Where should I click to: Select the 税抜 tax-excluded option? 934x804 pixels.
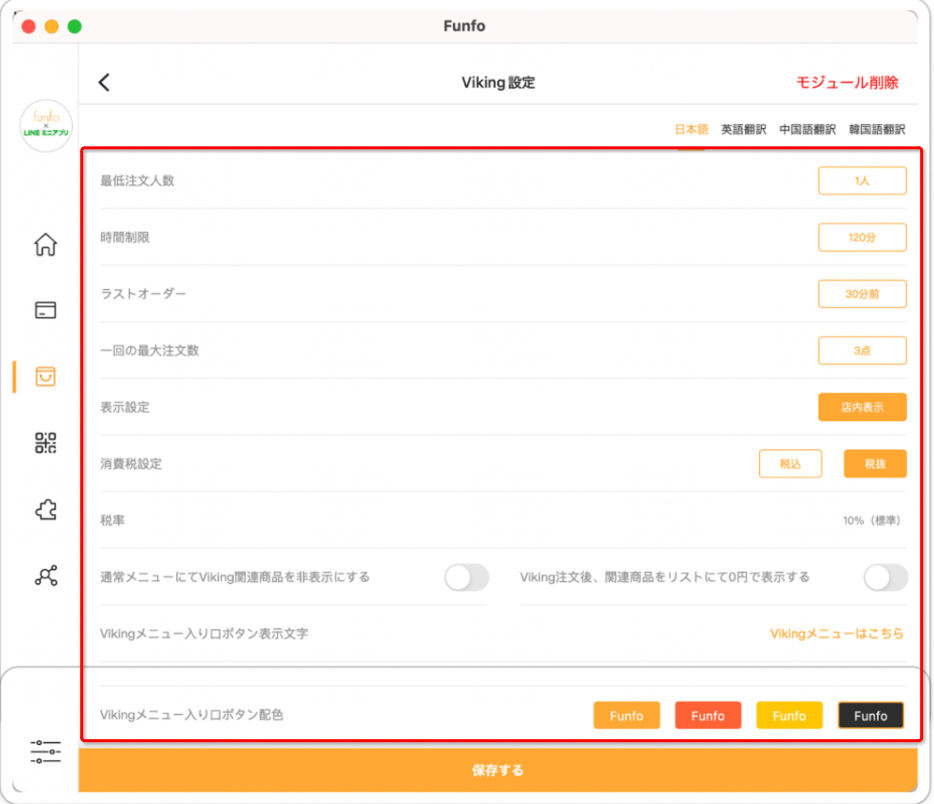tap(875, 464)
